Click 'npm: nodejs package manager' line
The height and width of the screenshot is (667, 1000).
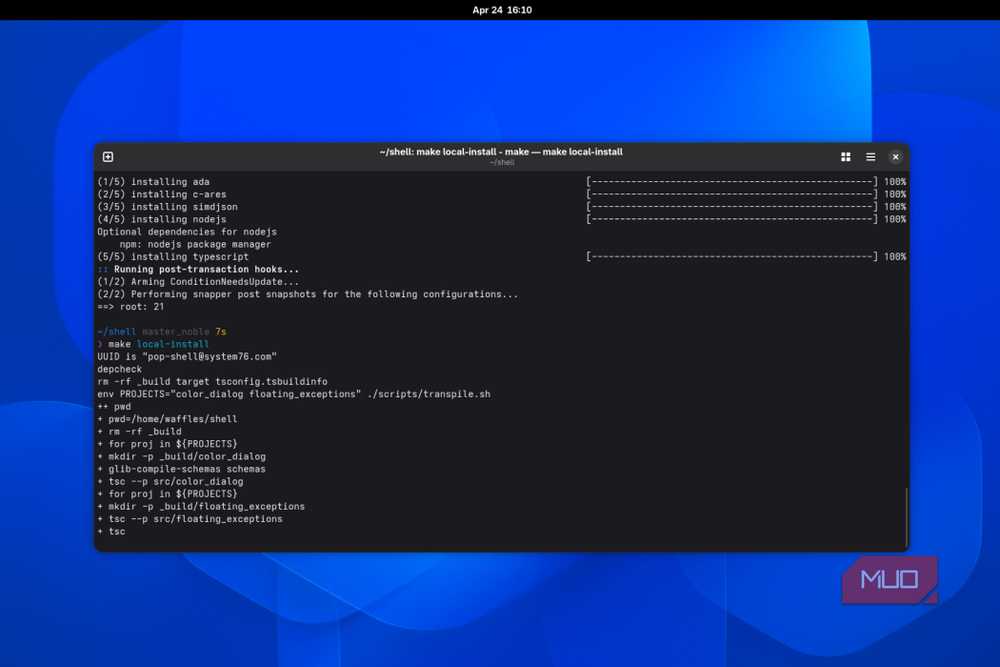tap(195, 244)
